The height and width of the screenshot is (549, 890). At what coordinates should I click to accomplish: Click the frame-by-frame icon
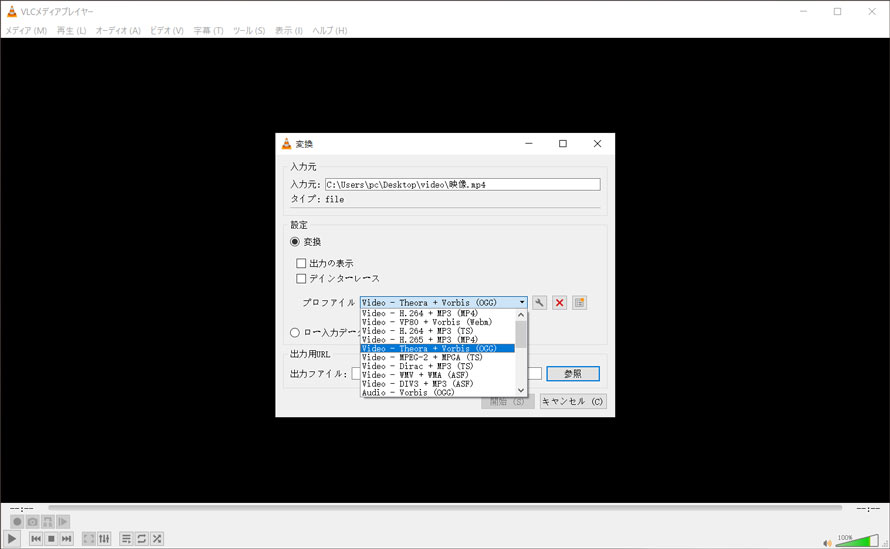63,521
